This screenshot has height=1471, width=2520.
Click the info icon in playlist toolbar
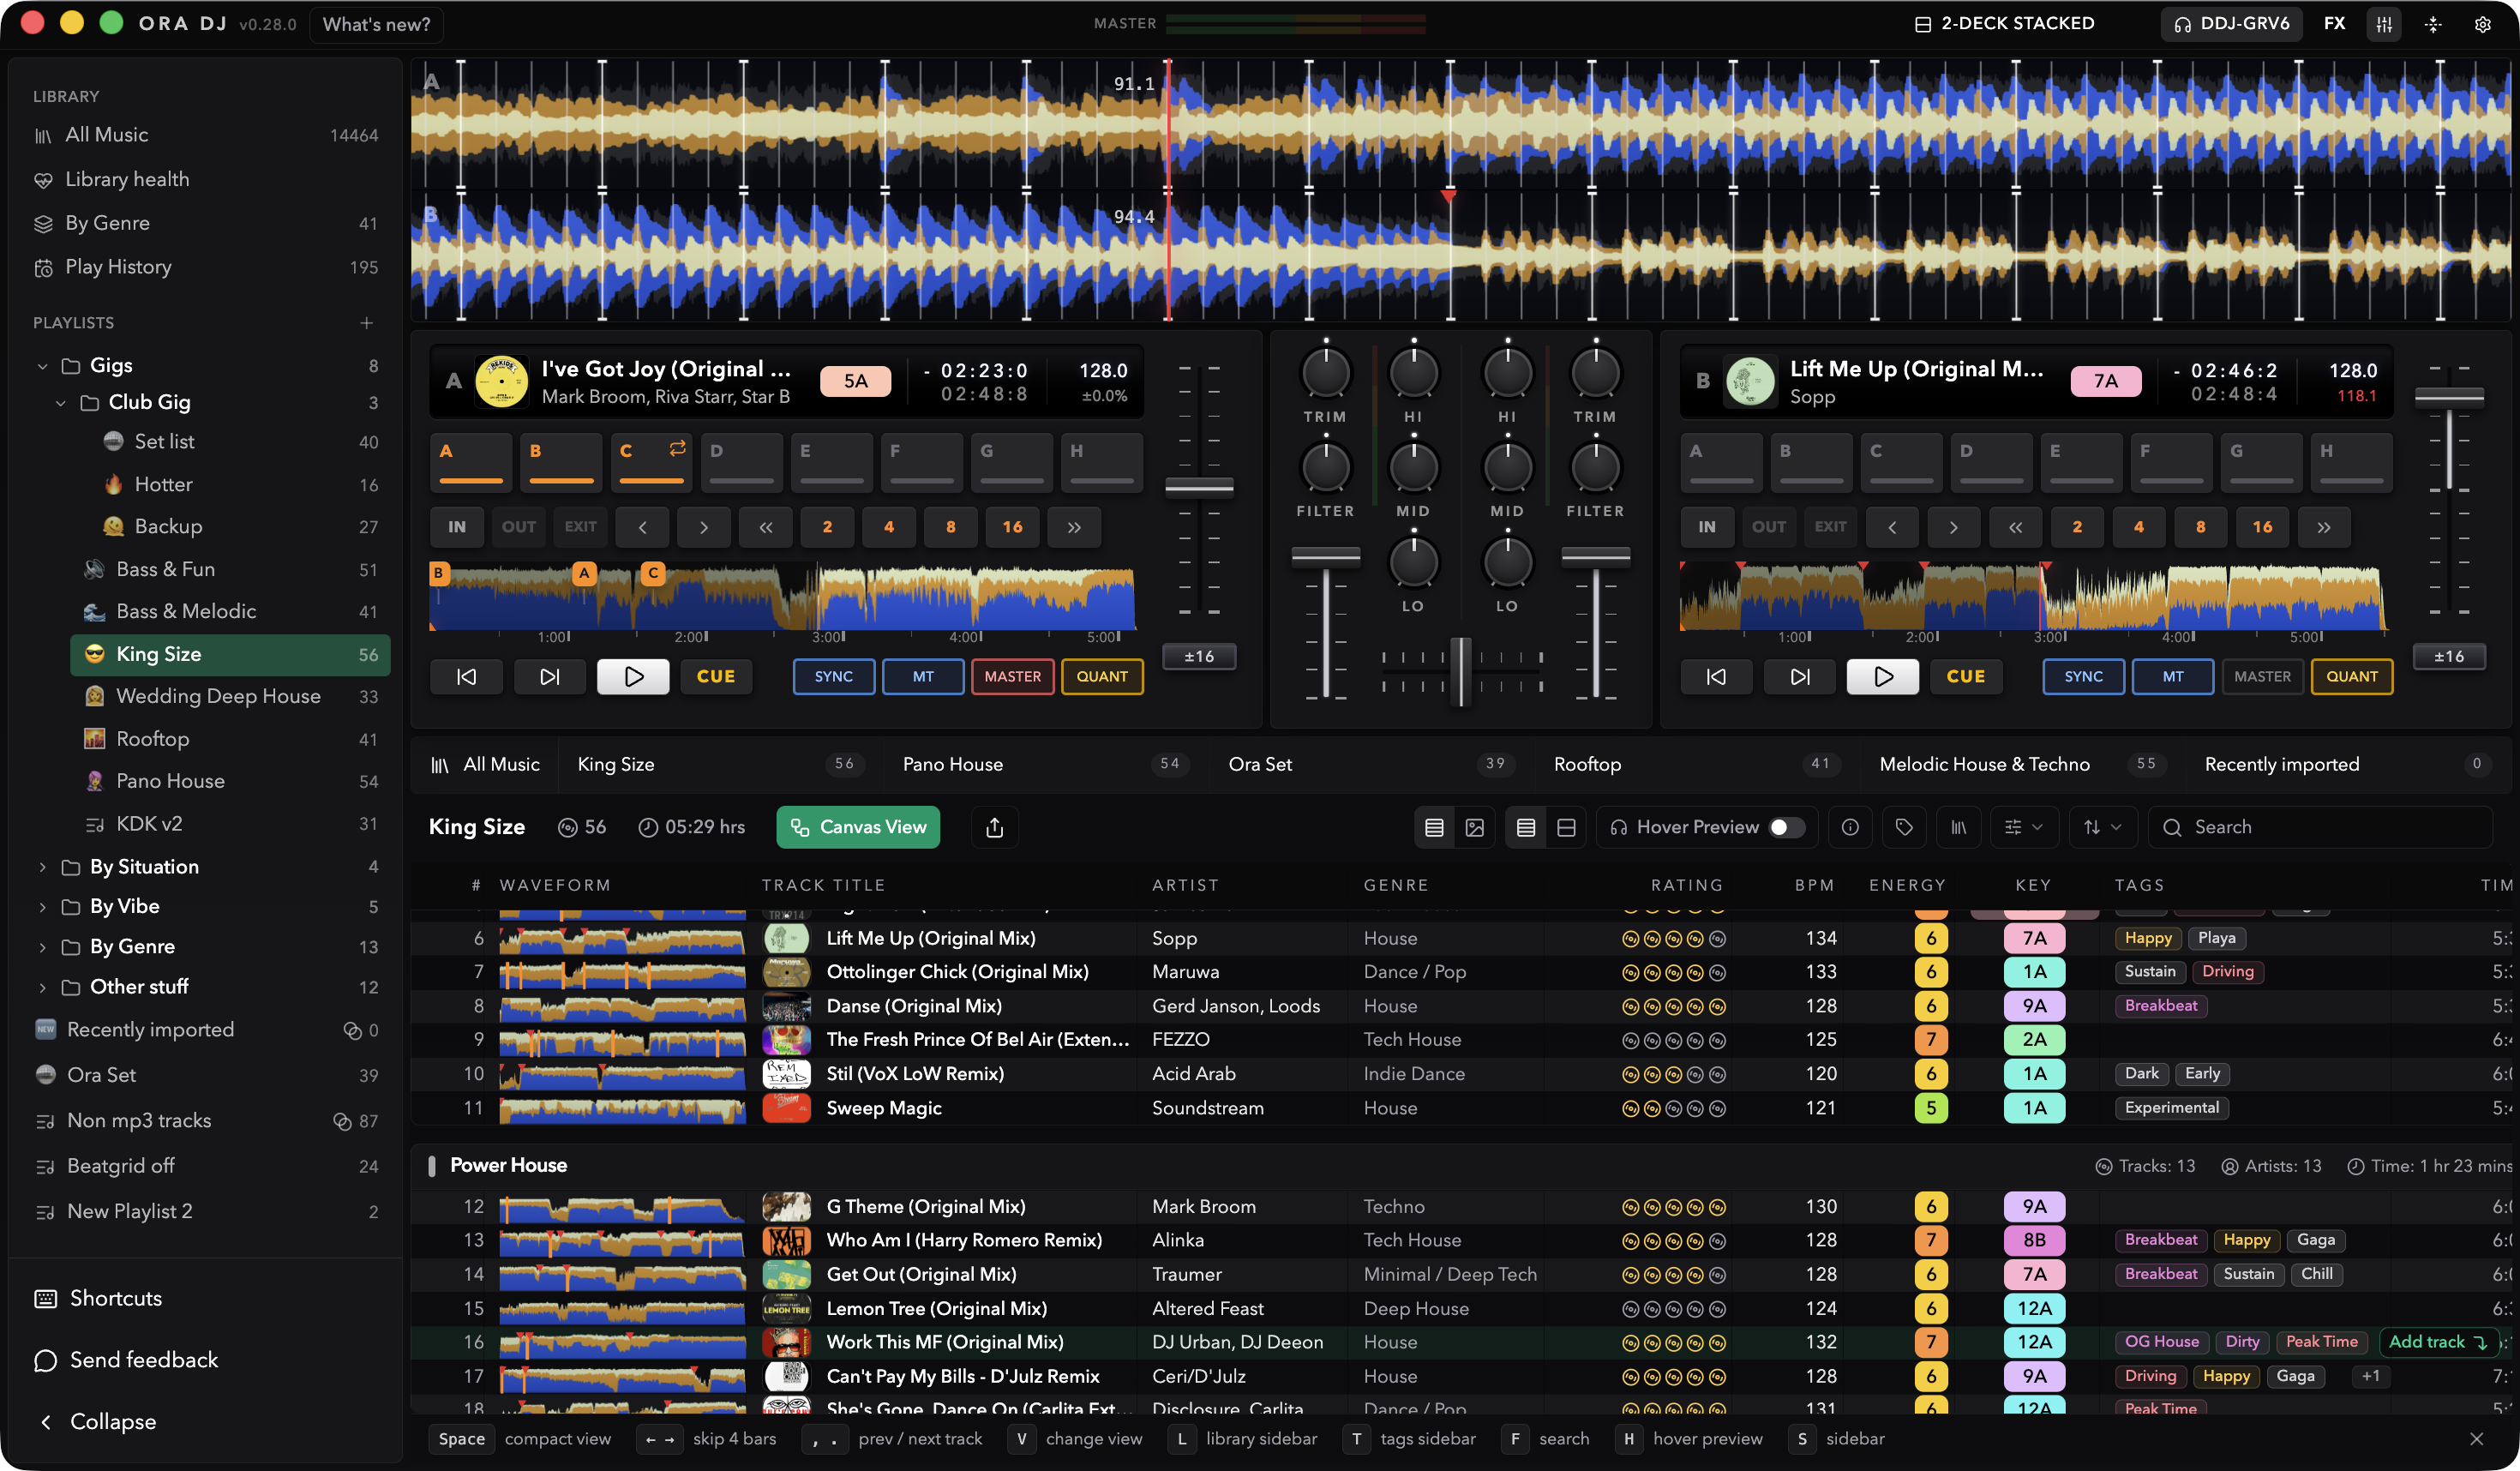tap(1850, 828)
